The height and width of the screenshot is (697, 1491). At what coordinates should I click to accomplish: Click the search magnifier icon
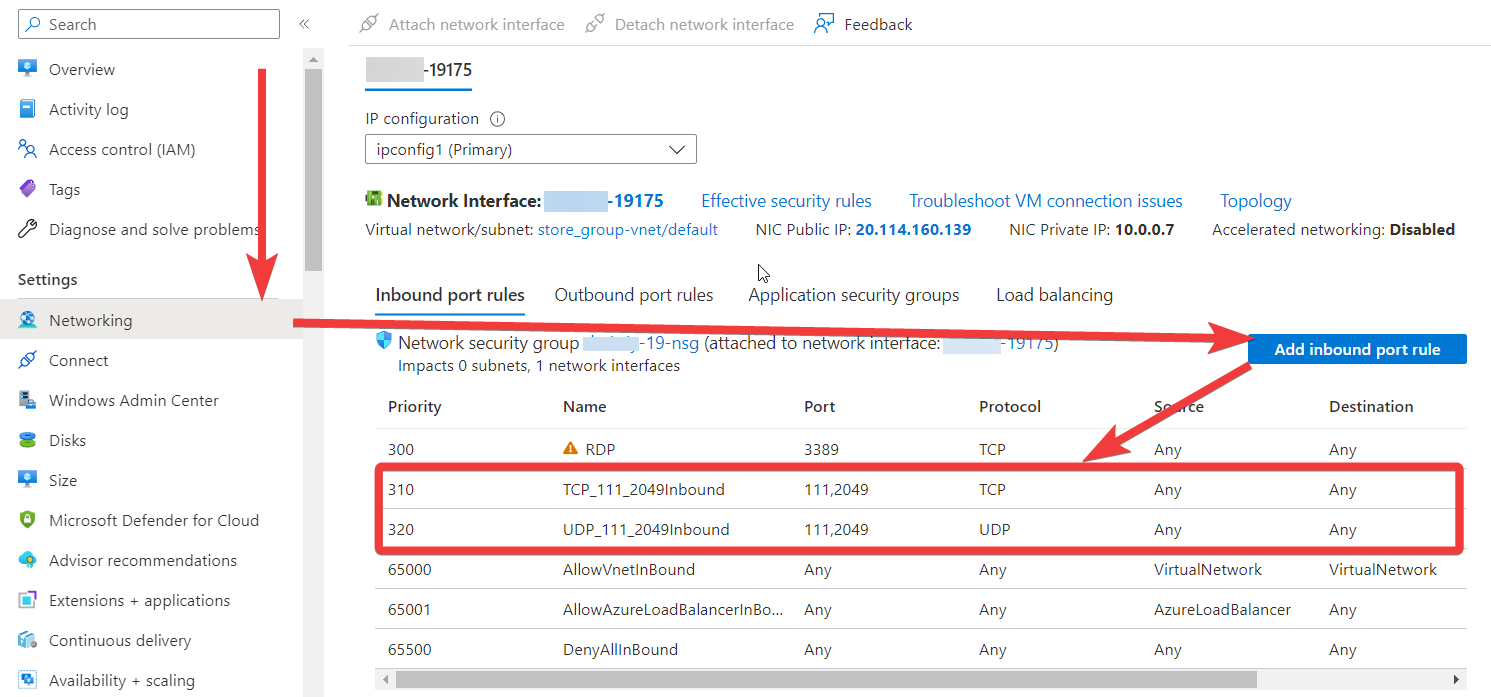35,24
